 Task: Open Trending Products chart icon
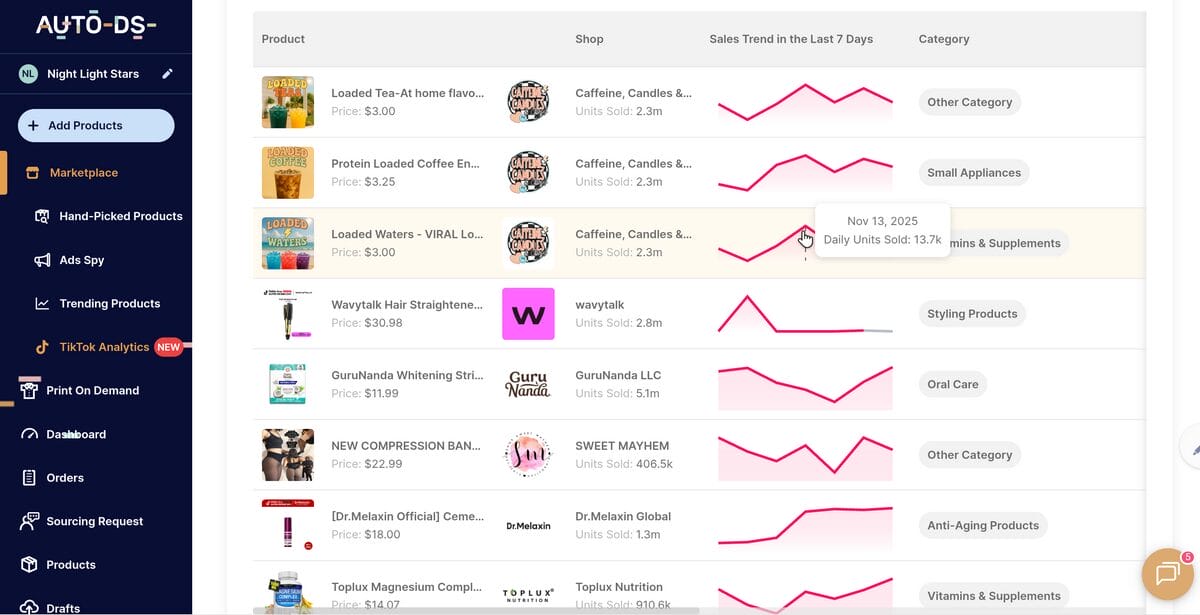point(41,303)
